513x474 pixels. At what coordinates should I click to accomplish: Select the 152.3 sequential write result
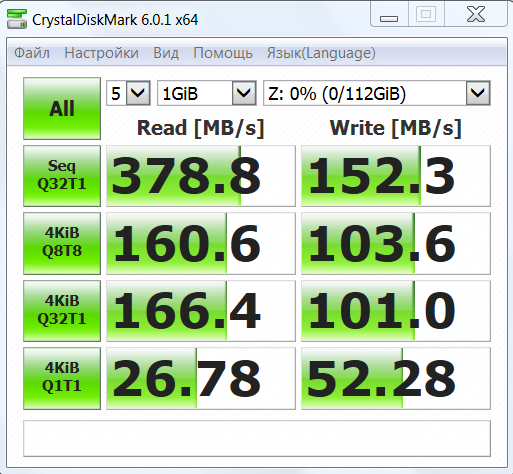396,176
